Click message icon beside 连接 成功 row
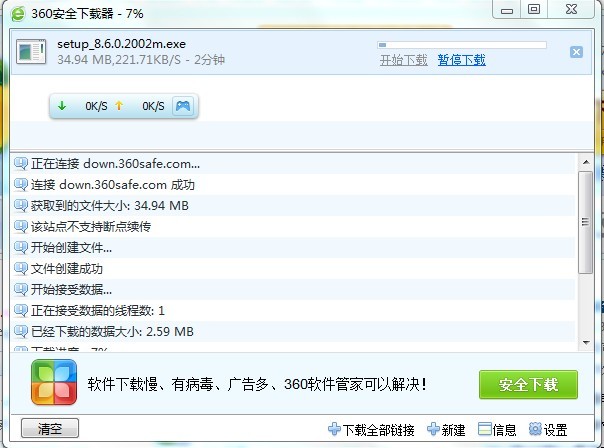The image size is (604, 448). click(x=21, y=185)
